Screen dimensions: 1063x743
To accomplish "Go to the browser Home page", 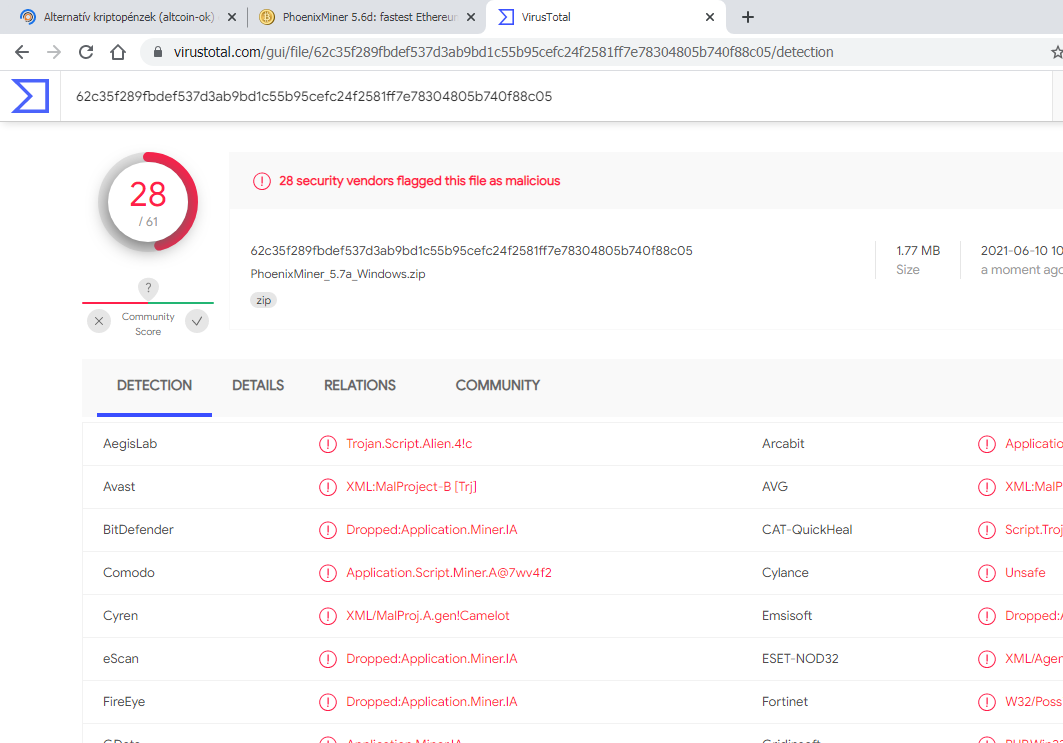I will click(x=118, y=52).
